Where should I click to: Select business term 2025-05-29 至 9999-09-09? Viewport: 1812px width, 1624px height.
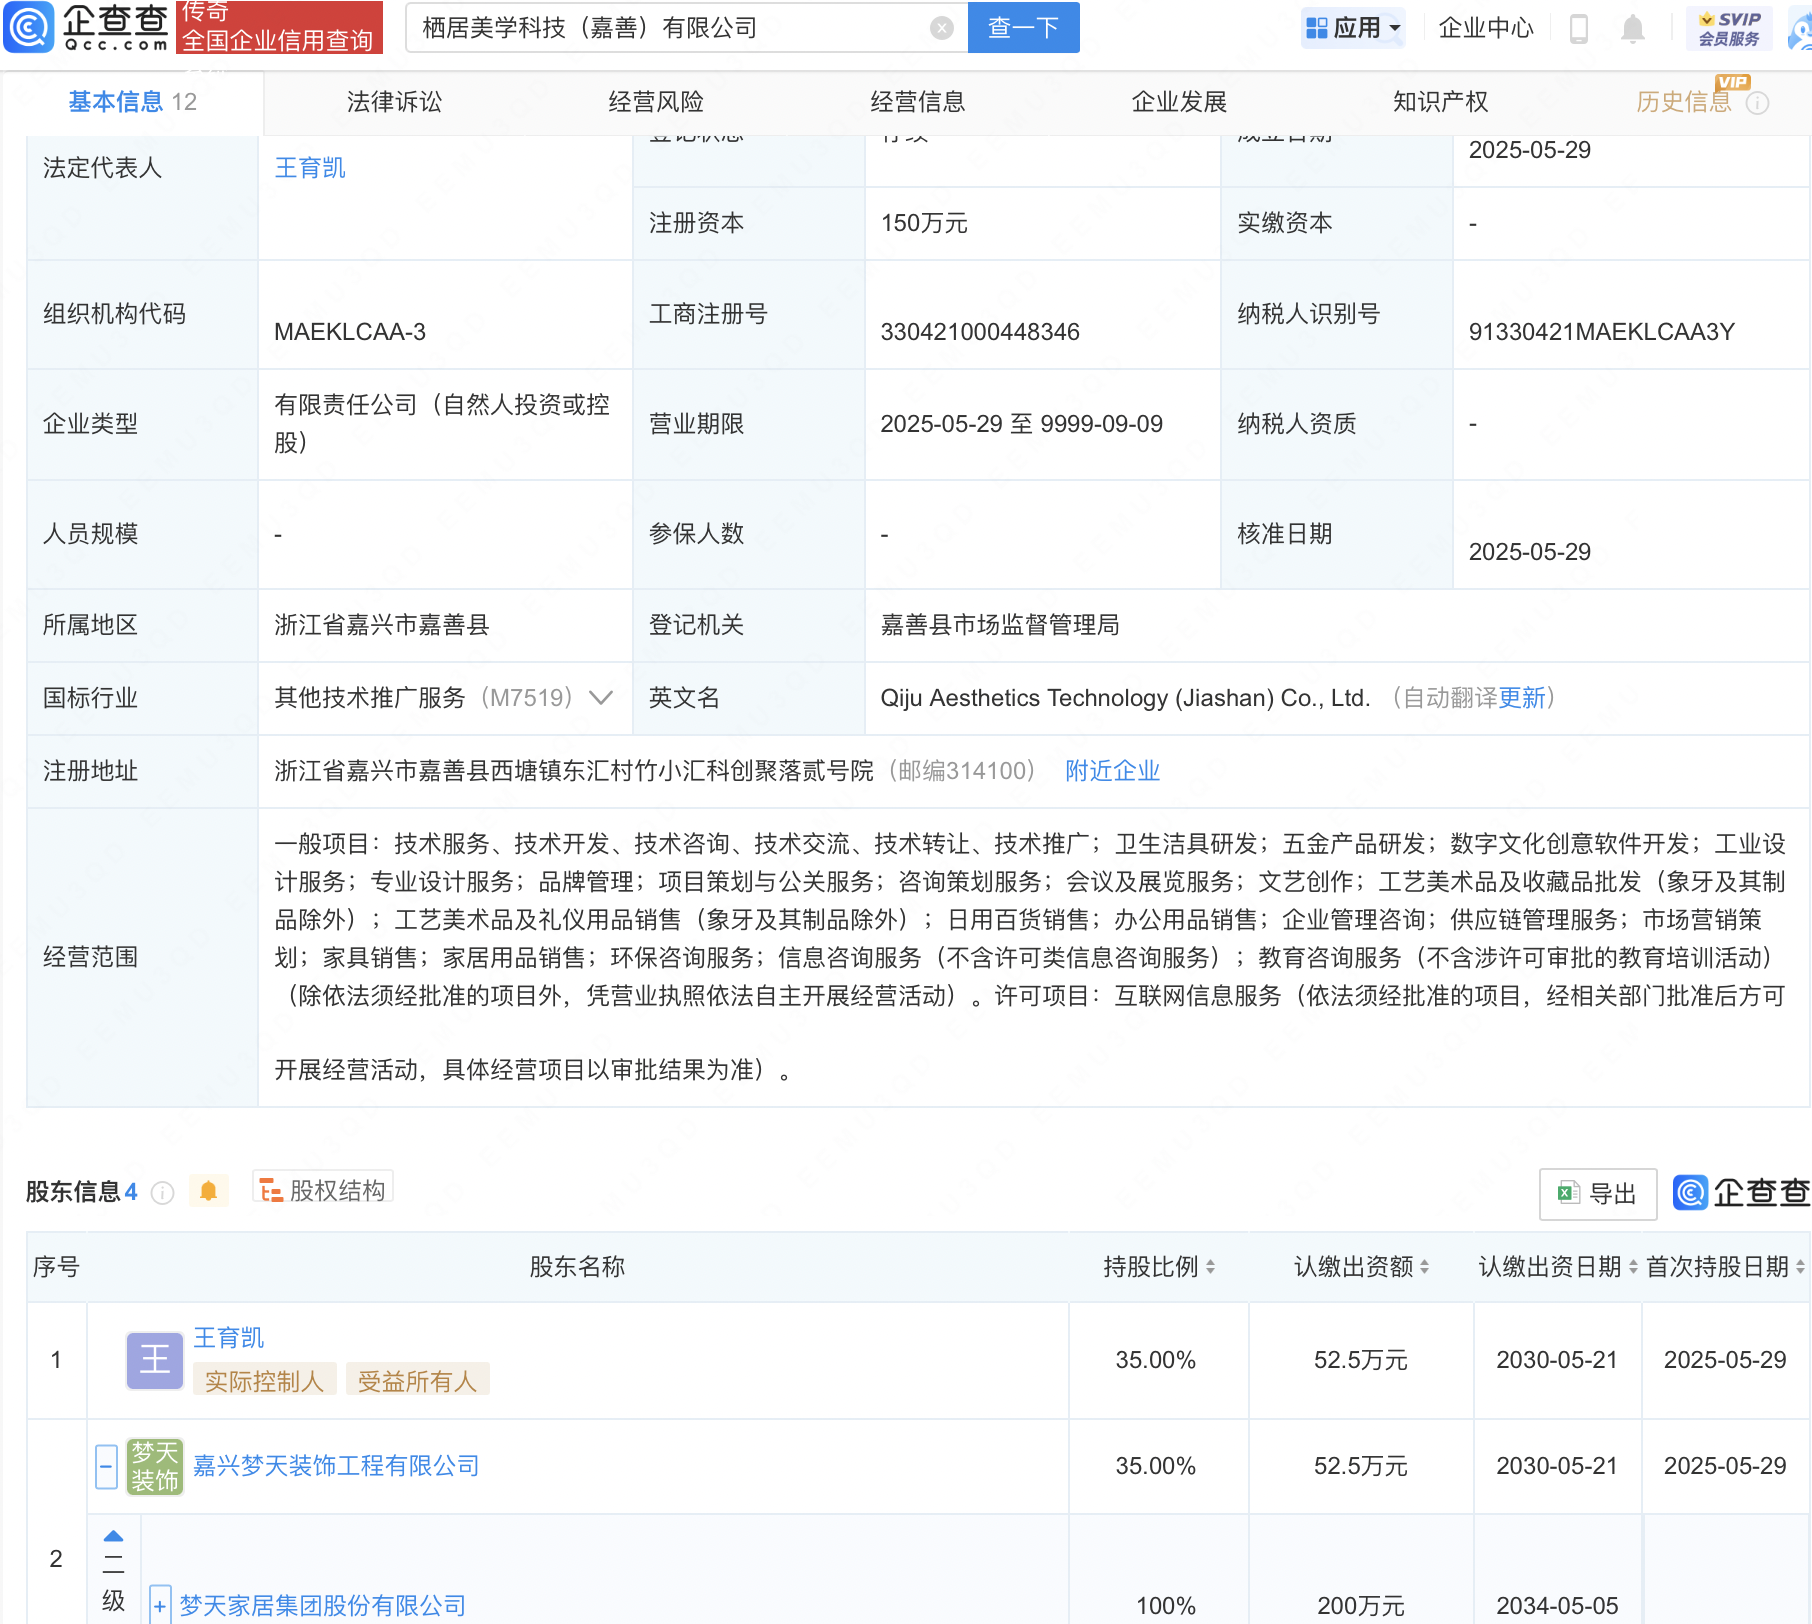[x=1021, y=424]
